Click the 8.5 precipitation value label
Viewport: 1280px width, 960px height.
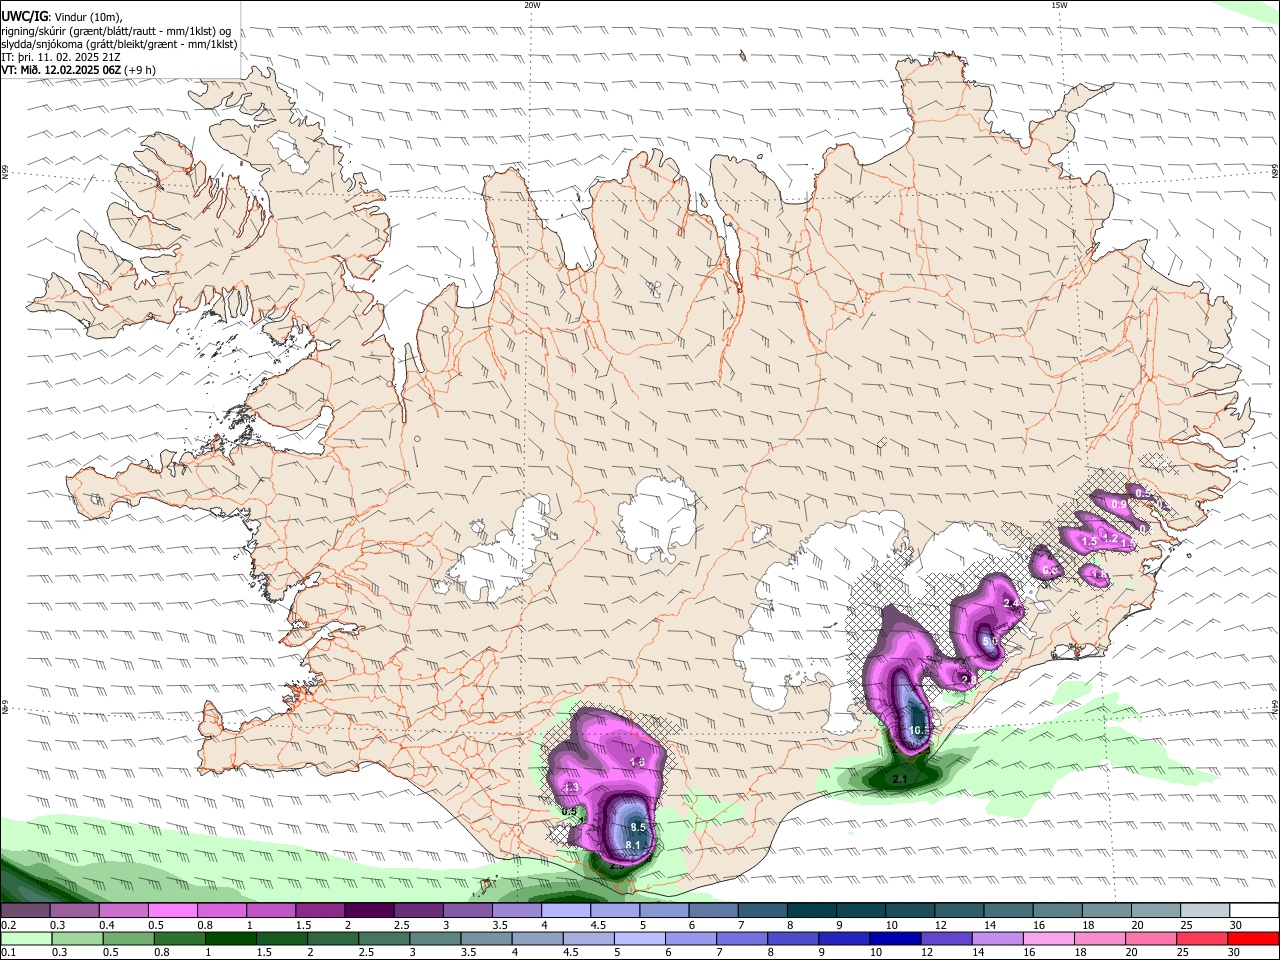(x=639, y=828)
